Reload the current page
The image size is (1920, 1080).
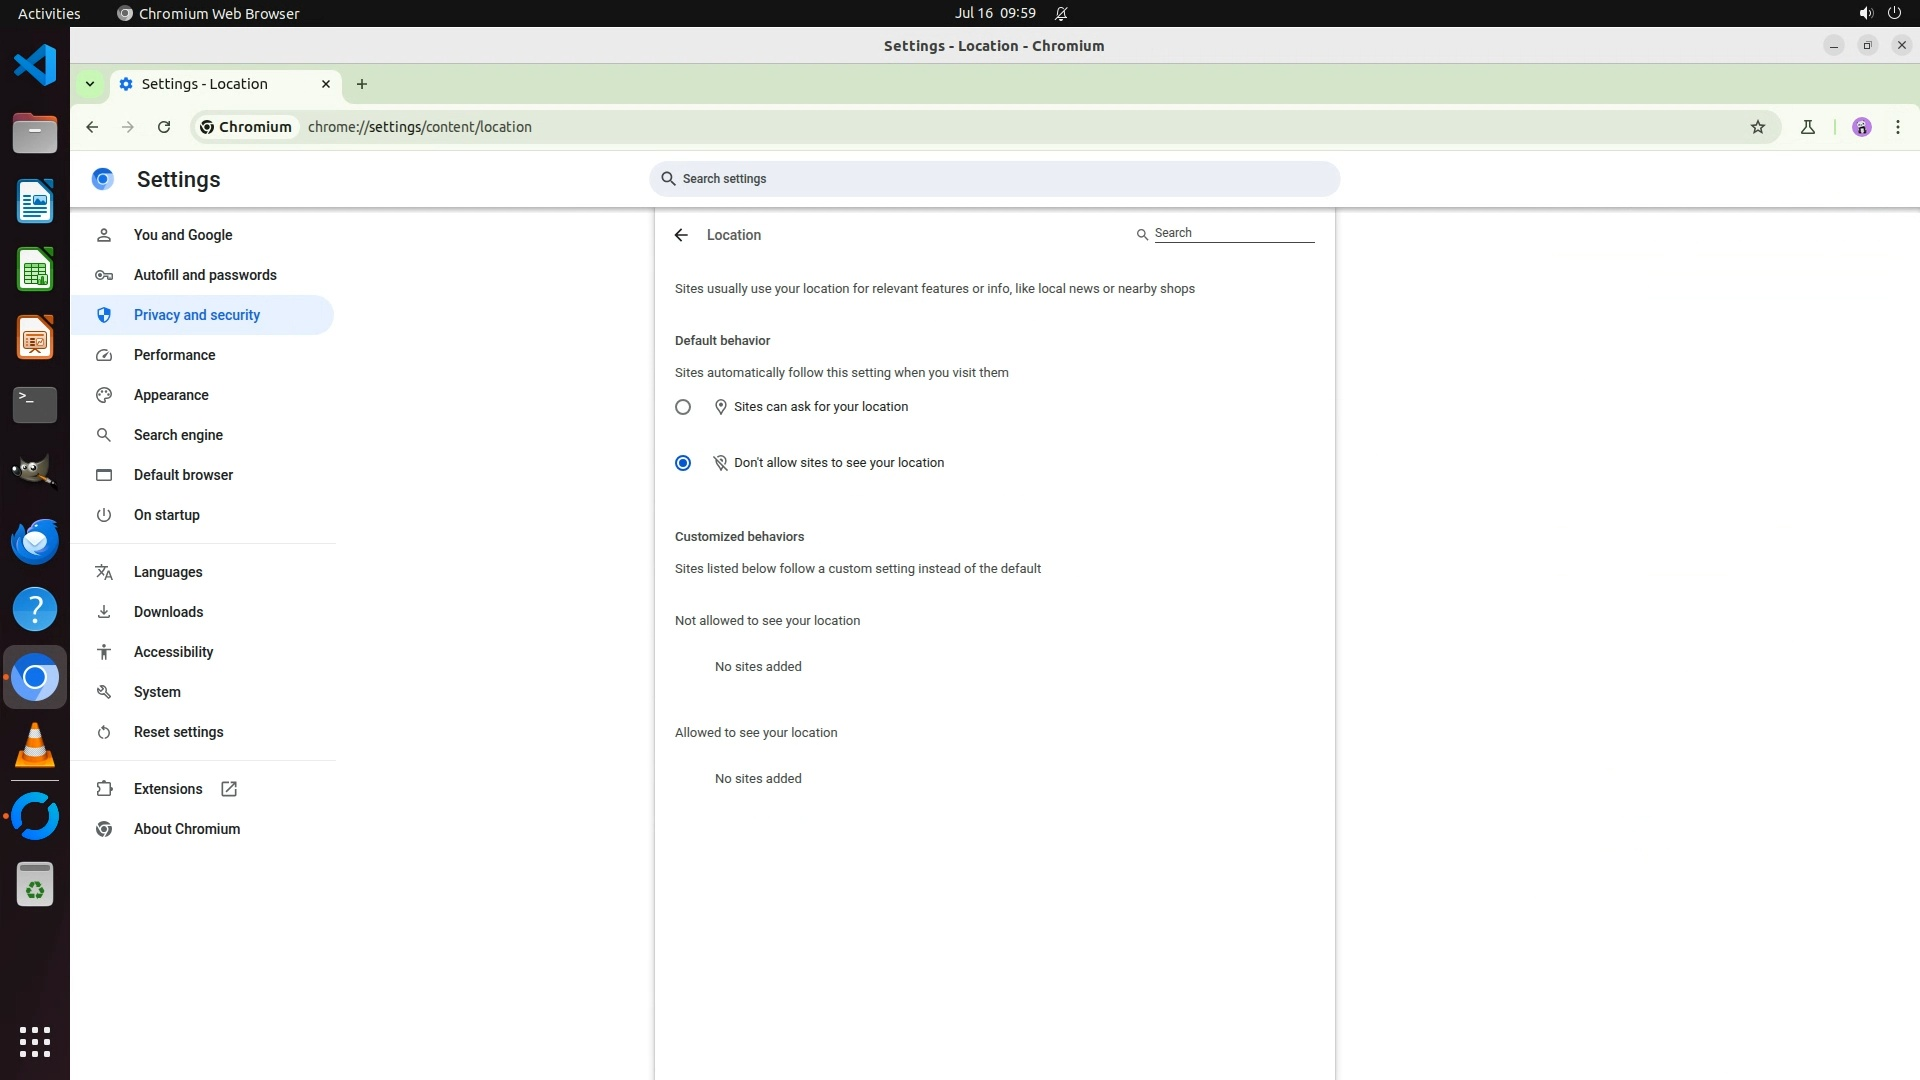(x=164, y=127)
